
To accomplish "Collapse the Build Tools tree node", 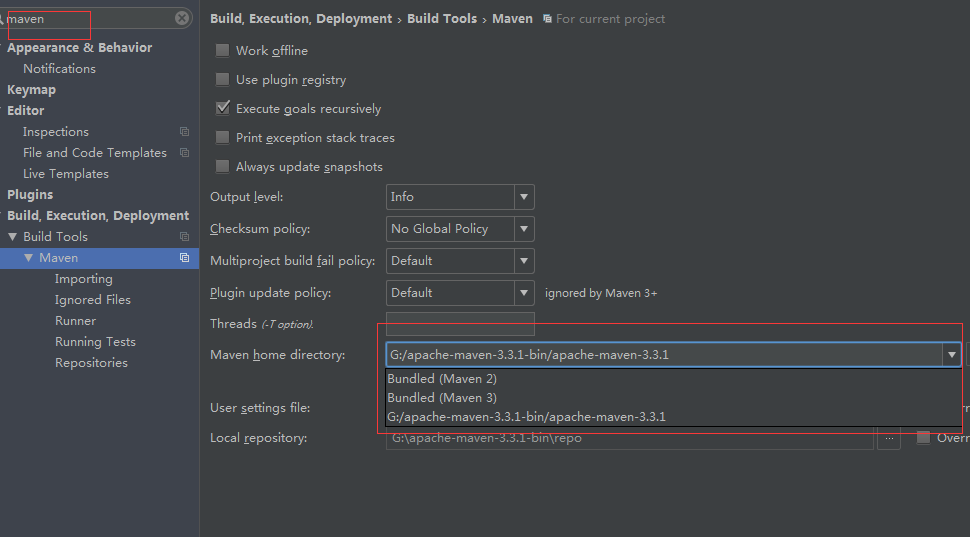I will point(12,237).
